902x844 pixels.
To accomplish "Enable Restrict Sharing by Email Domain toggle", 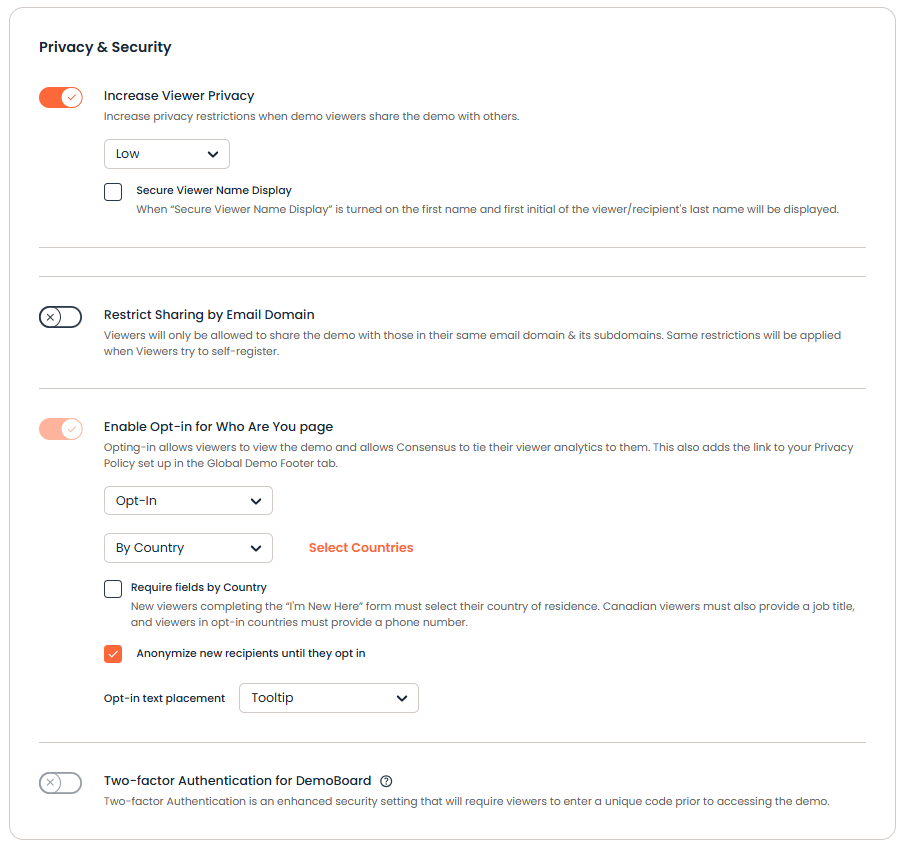I will tap(60, 316).
